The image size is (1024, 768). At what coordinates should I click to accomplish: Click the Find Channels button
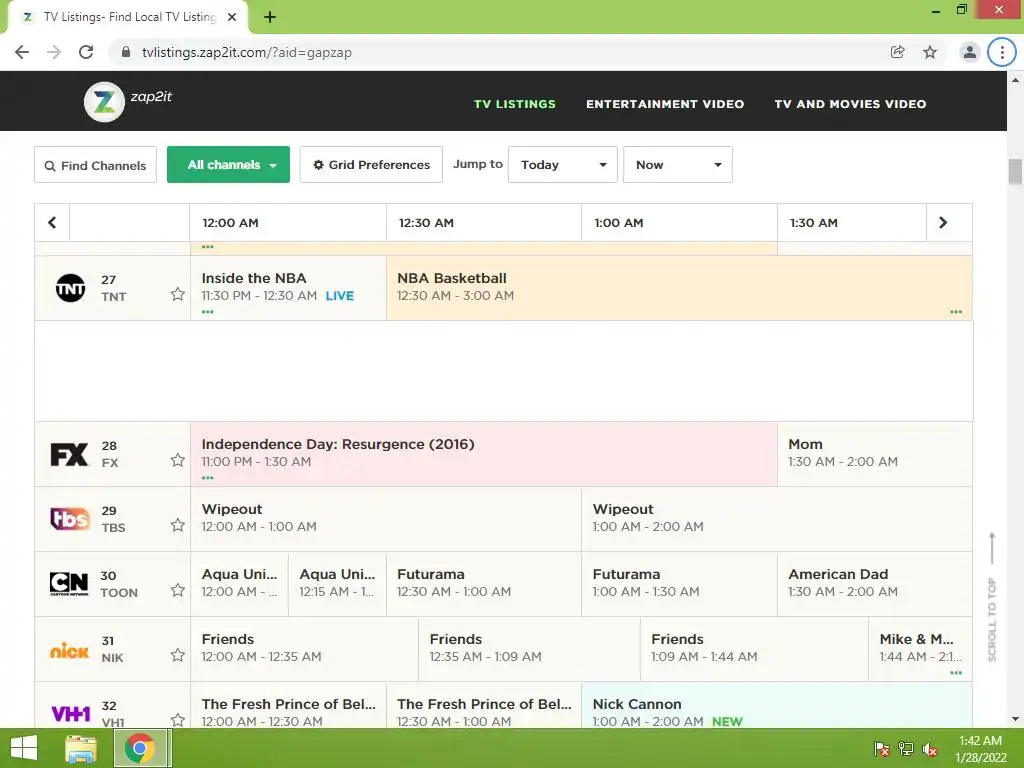click(x=95, y=165)
